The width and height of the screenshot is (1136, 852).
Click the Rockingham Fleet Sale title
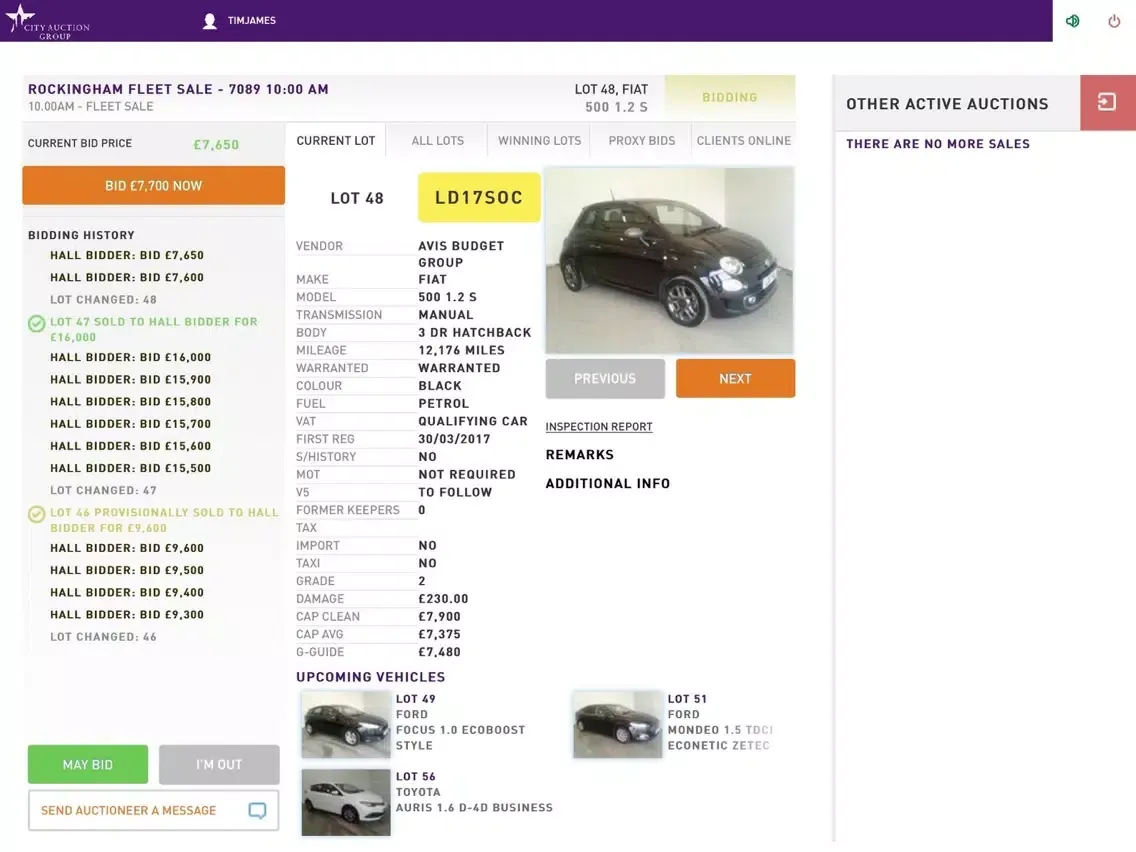pos(178,89)
